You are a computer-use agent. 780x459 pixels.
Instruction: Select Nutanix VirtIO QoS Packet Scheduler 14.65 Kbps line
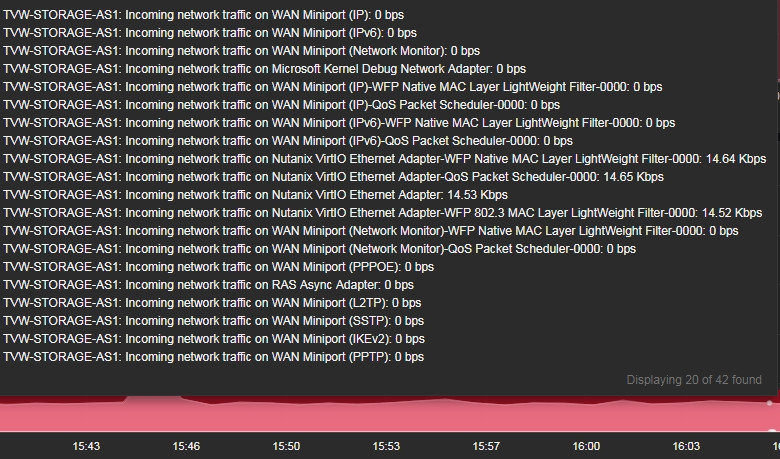point(333,177)
